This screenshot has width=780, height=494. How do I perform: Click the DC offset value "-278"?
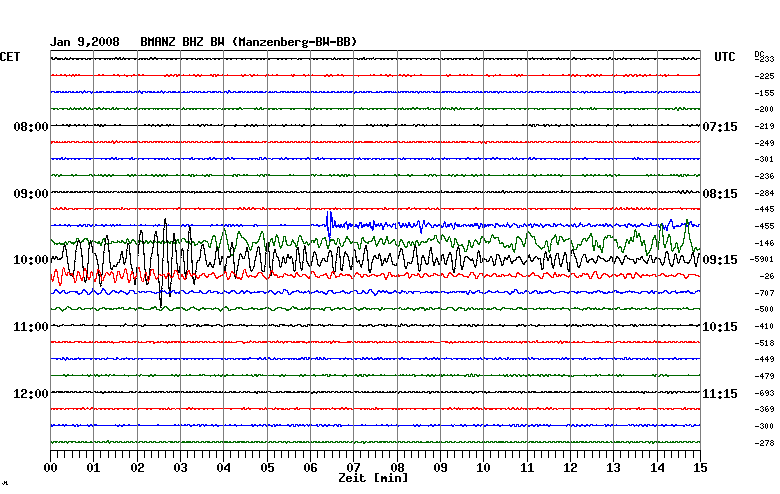click(765, 443)
